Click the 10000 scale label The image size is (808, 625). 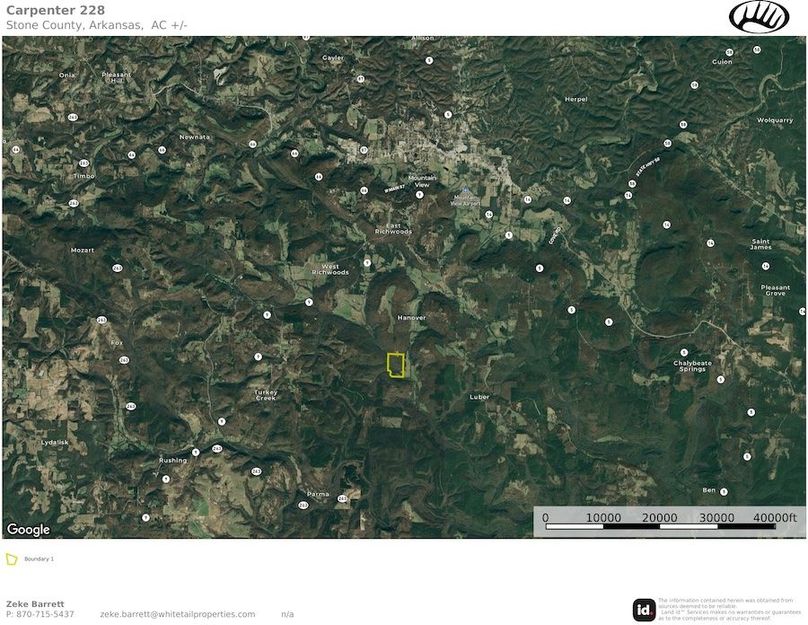603,517
